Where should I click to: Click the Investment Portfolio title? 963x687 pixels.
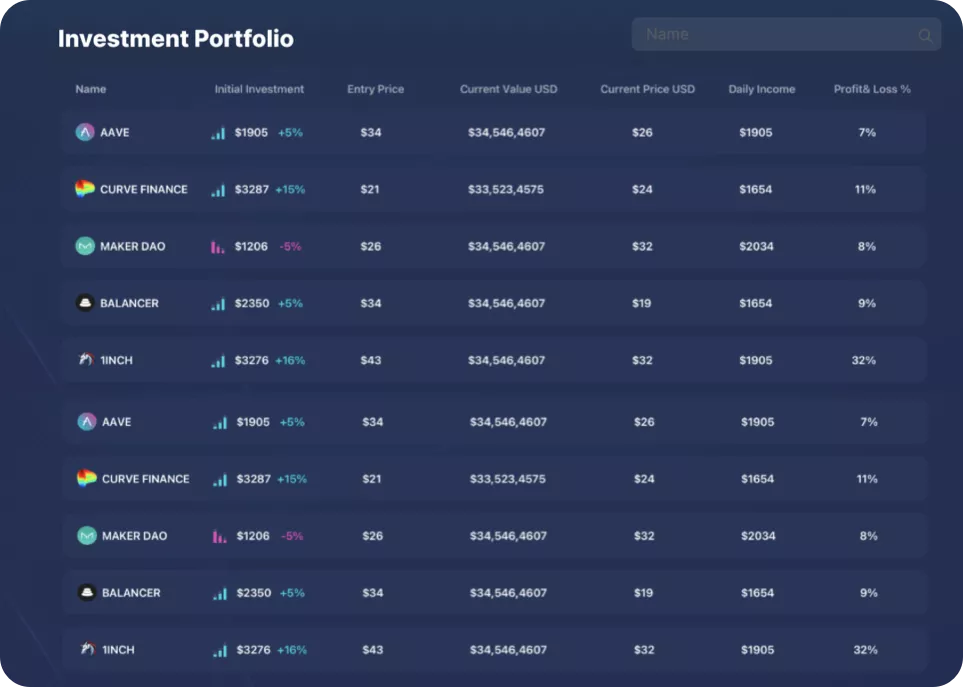(x=176, y=38)
